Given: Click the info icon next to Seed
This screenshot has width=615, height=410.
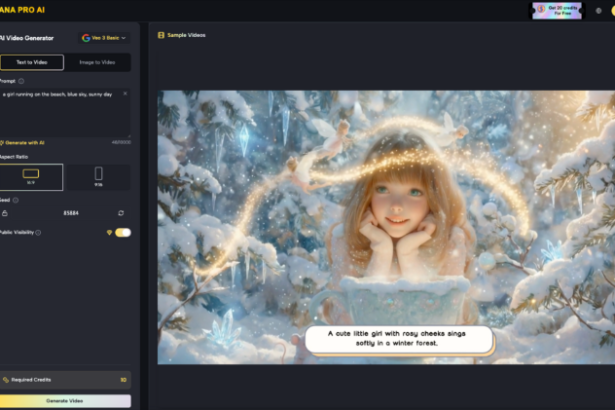Looking at the screenshot, I should 16,200.
